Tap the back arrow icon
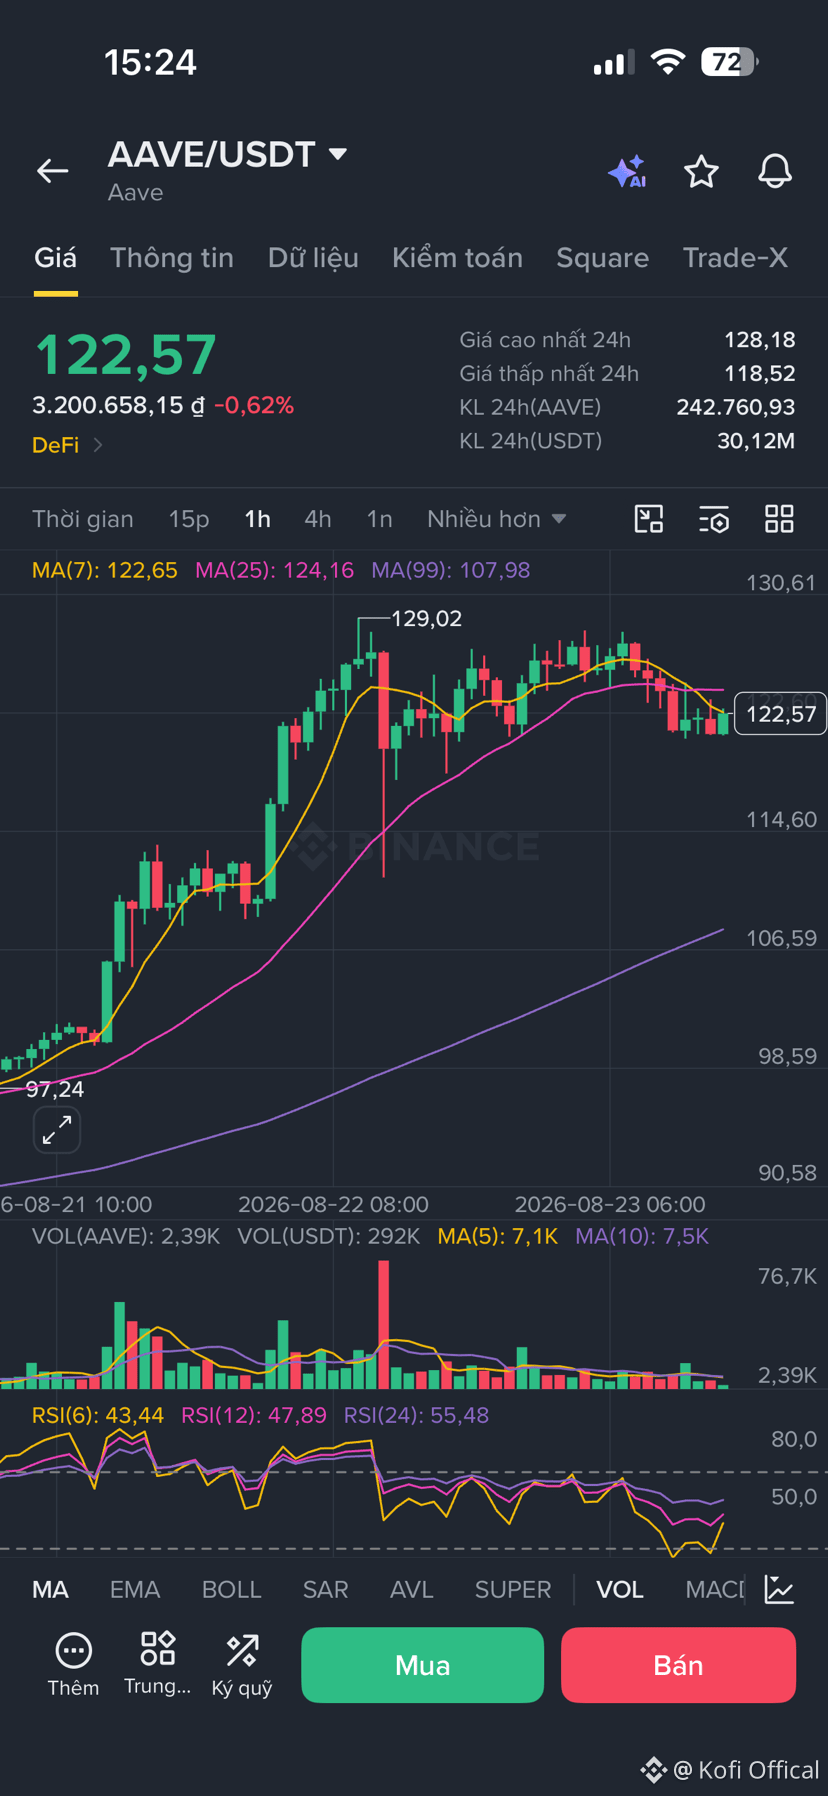828x1796 pixels. pos(53,171)
